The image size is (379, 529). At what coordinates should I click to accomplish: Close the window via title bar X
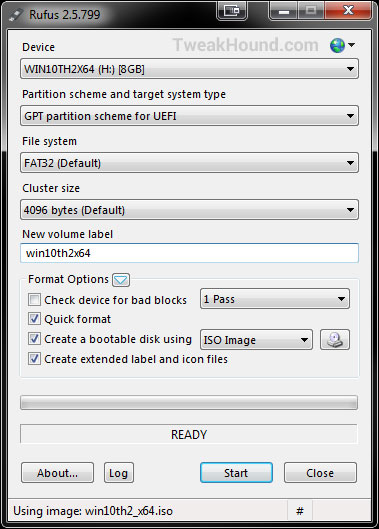click(348, 11)
